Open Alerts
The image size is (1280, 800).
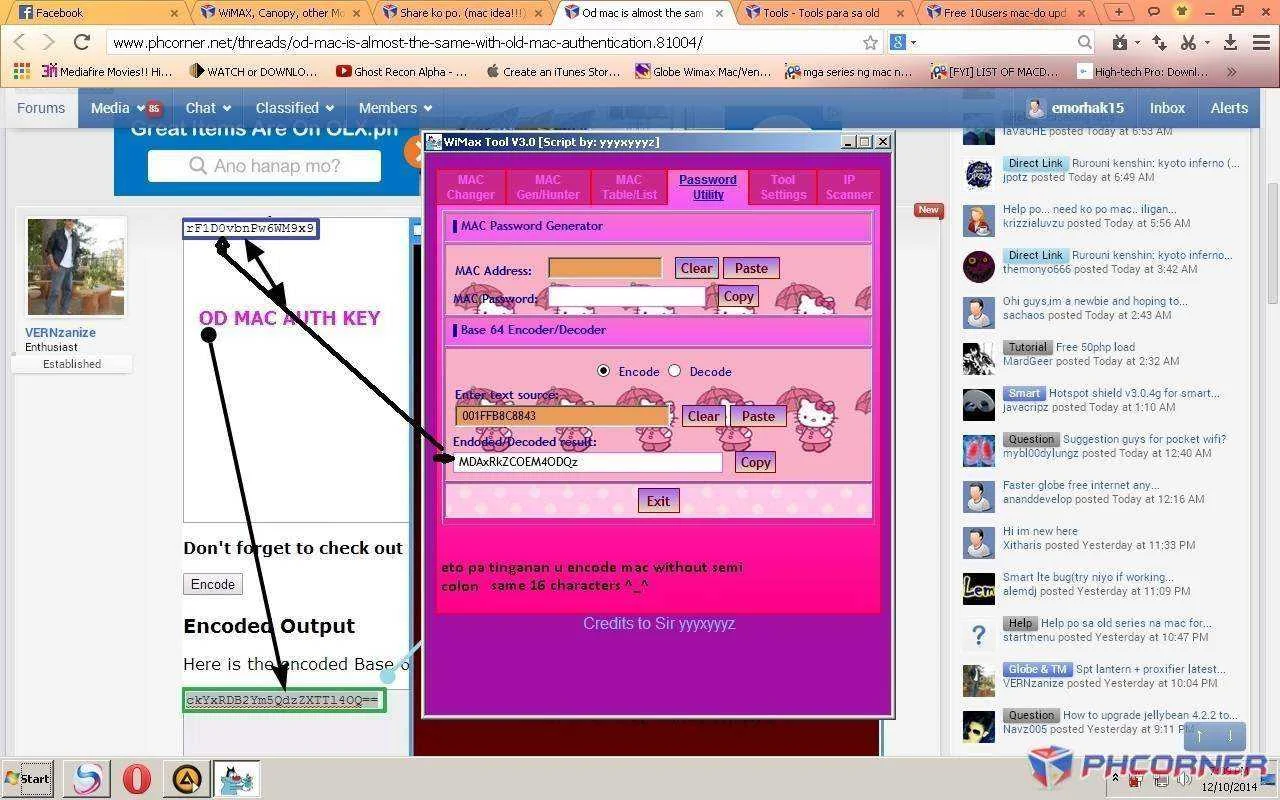tap(1229, 108)
